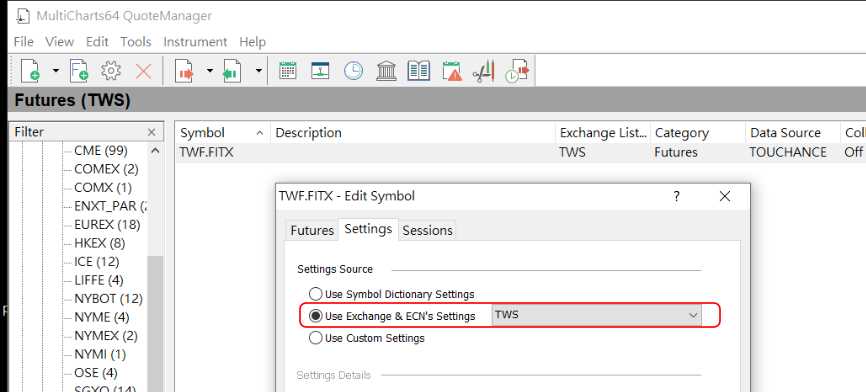Open the Add Symbol dropdown arrow
This screenshot has width=866, height=392.
(x=56, y=71)
